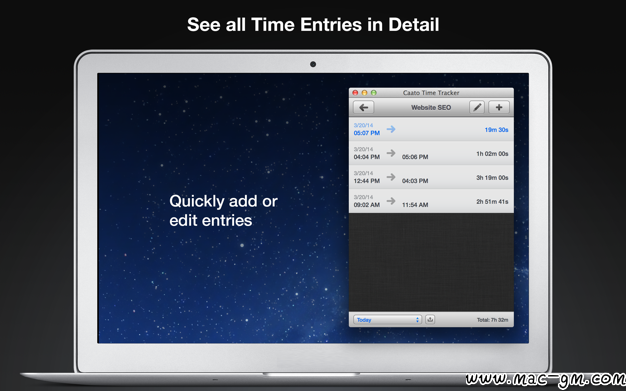Click the green zoom window button

coord(374,93)
